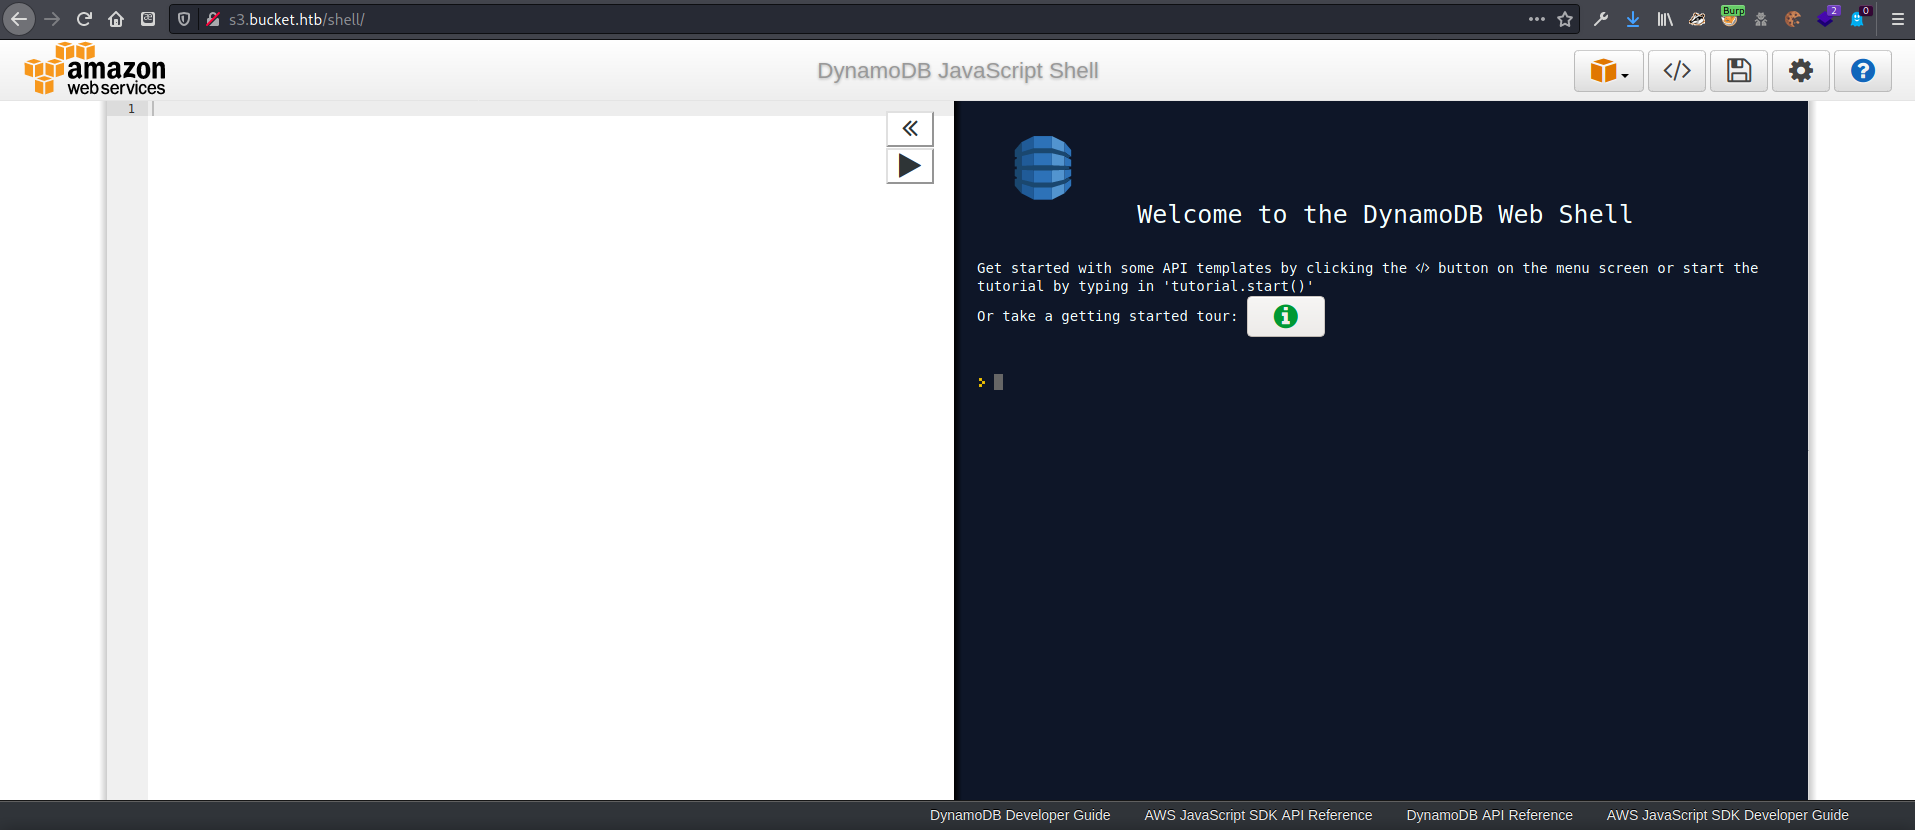Click the Amazon Web Services logo
Image resolution: width=1915 pixels, height=830 pixels.
tap(95, 70)
